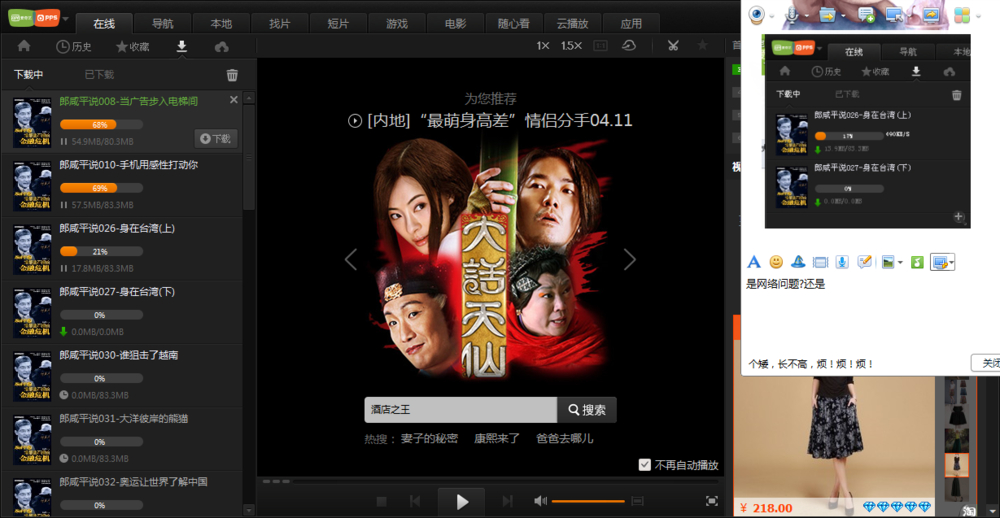Open the 历史 history list
Image resolution: width=1000 pixels, height=518 pixels.
[74, 47]
